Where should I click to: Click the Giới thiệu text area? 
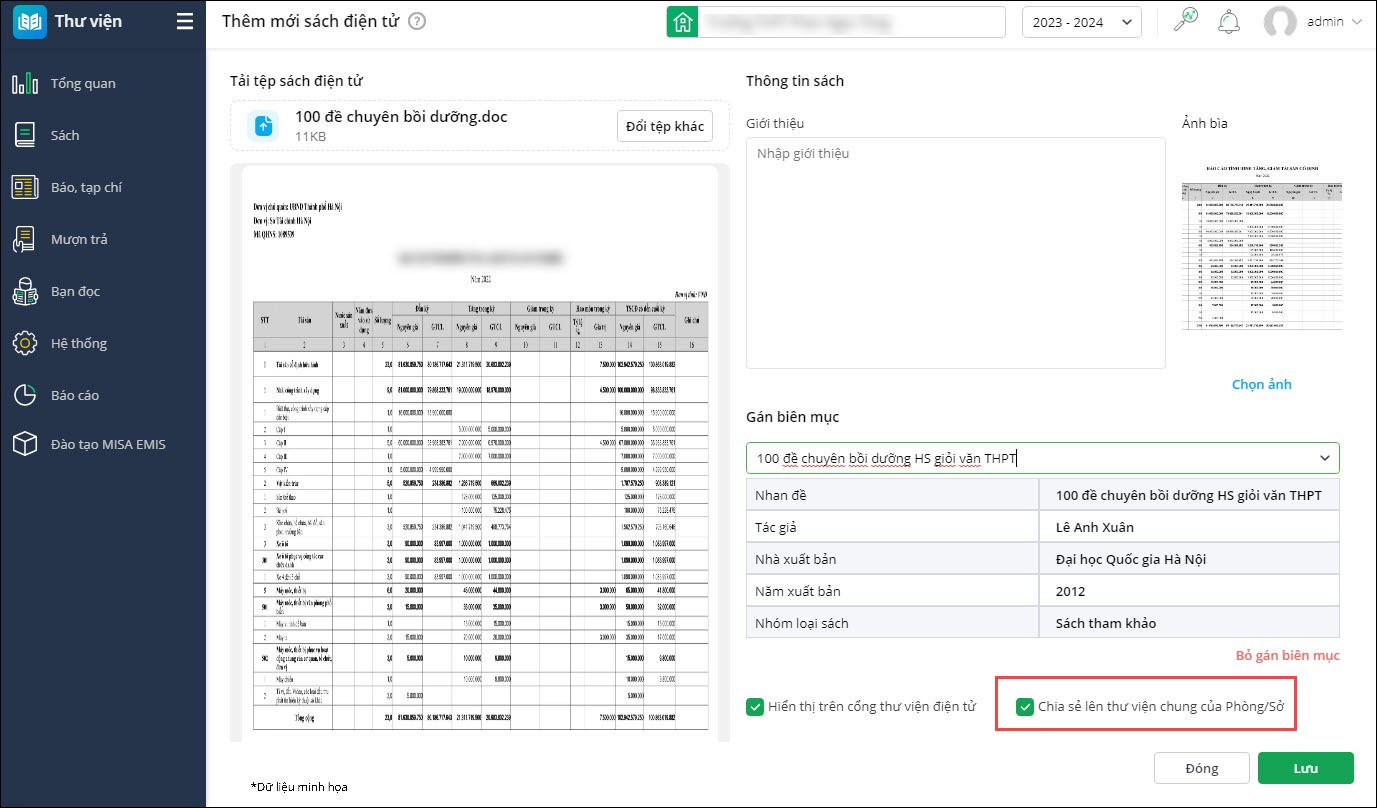955,252
